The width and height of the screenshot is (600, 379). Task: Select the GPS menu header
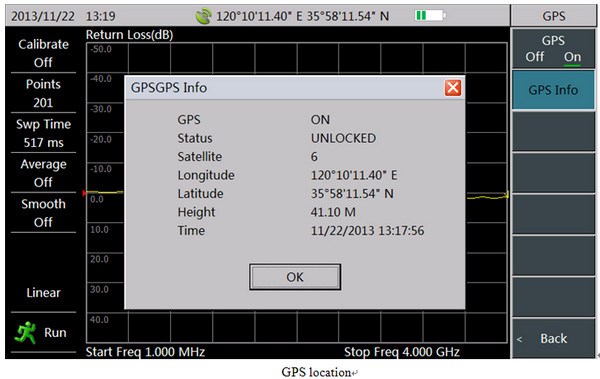553,16
